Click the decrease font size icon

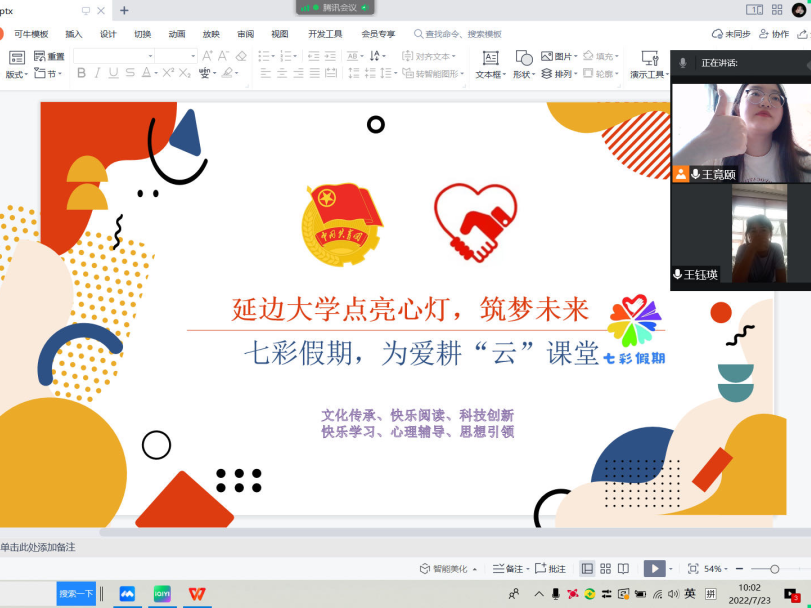223,56
